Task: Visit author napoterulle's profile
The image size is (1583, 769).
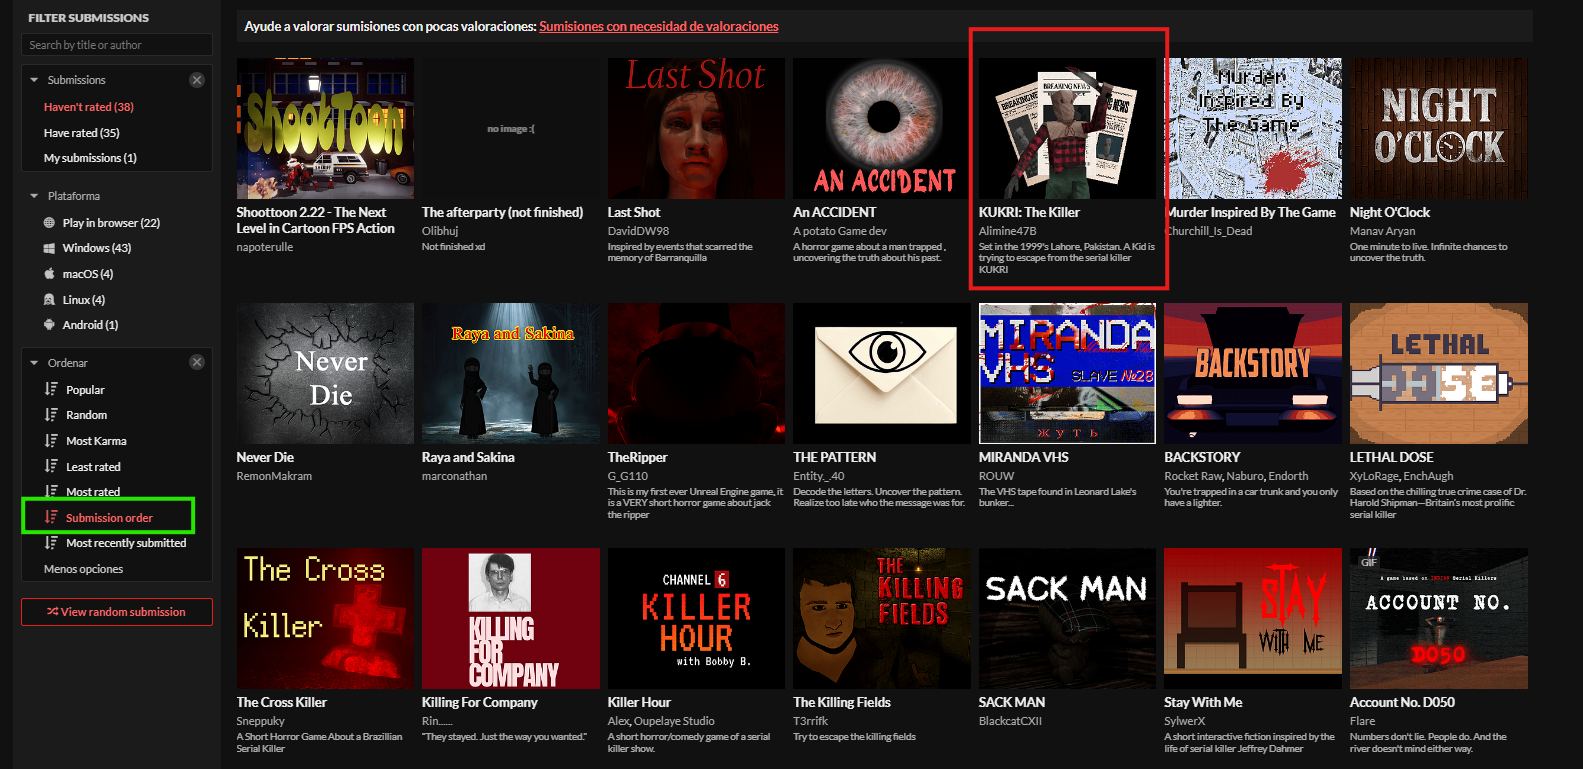Action: (x=265, y=247)
